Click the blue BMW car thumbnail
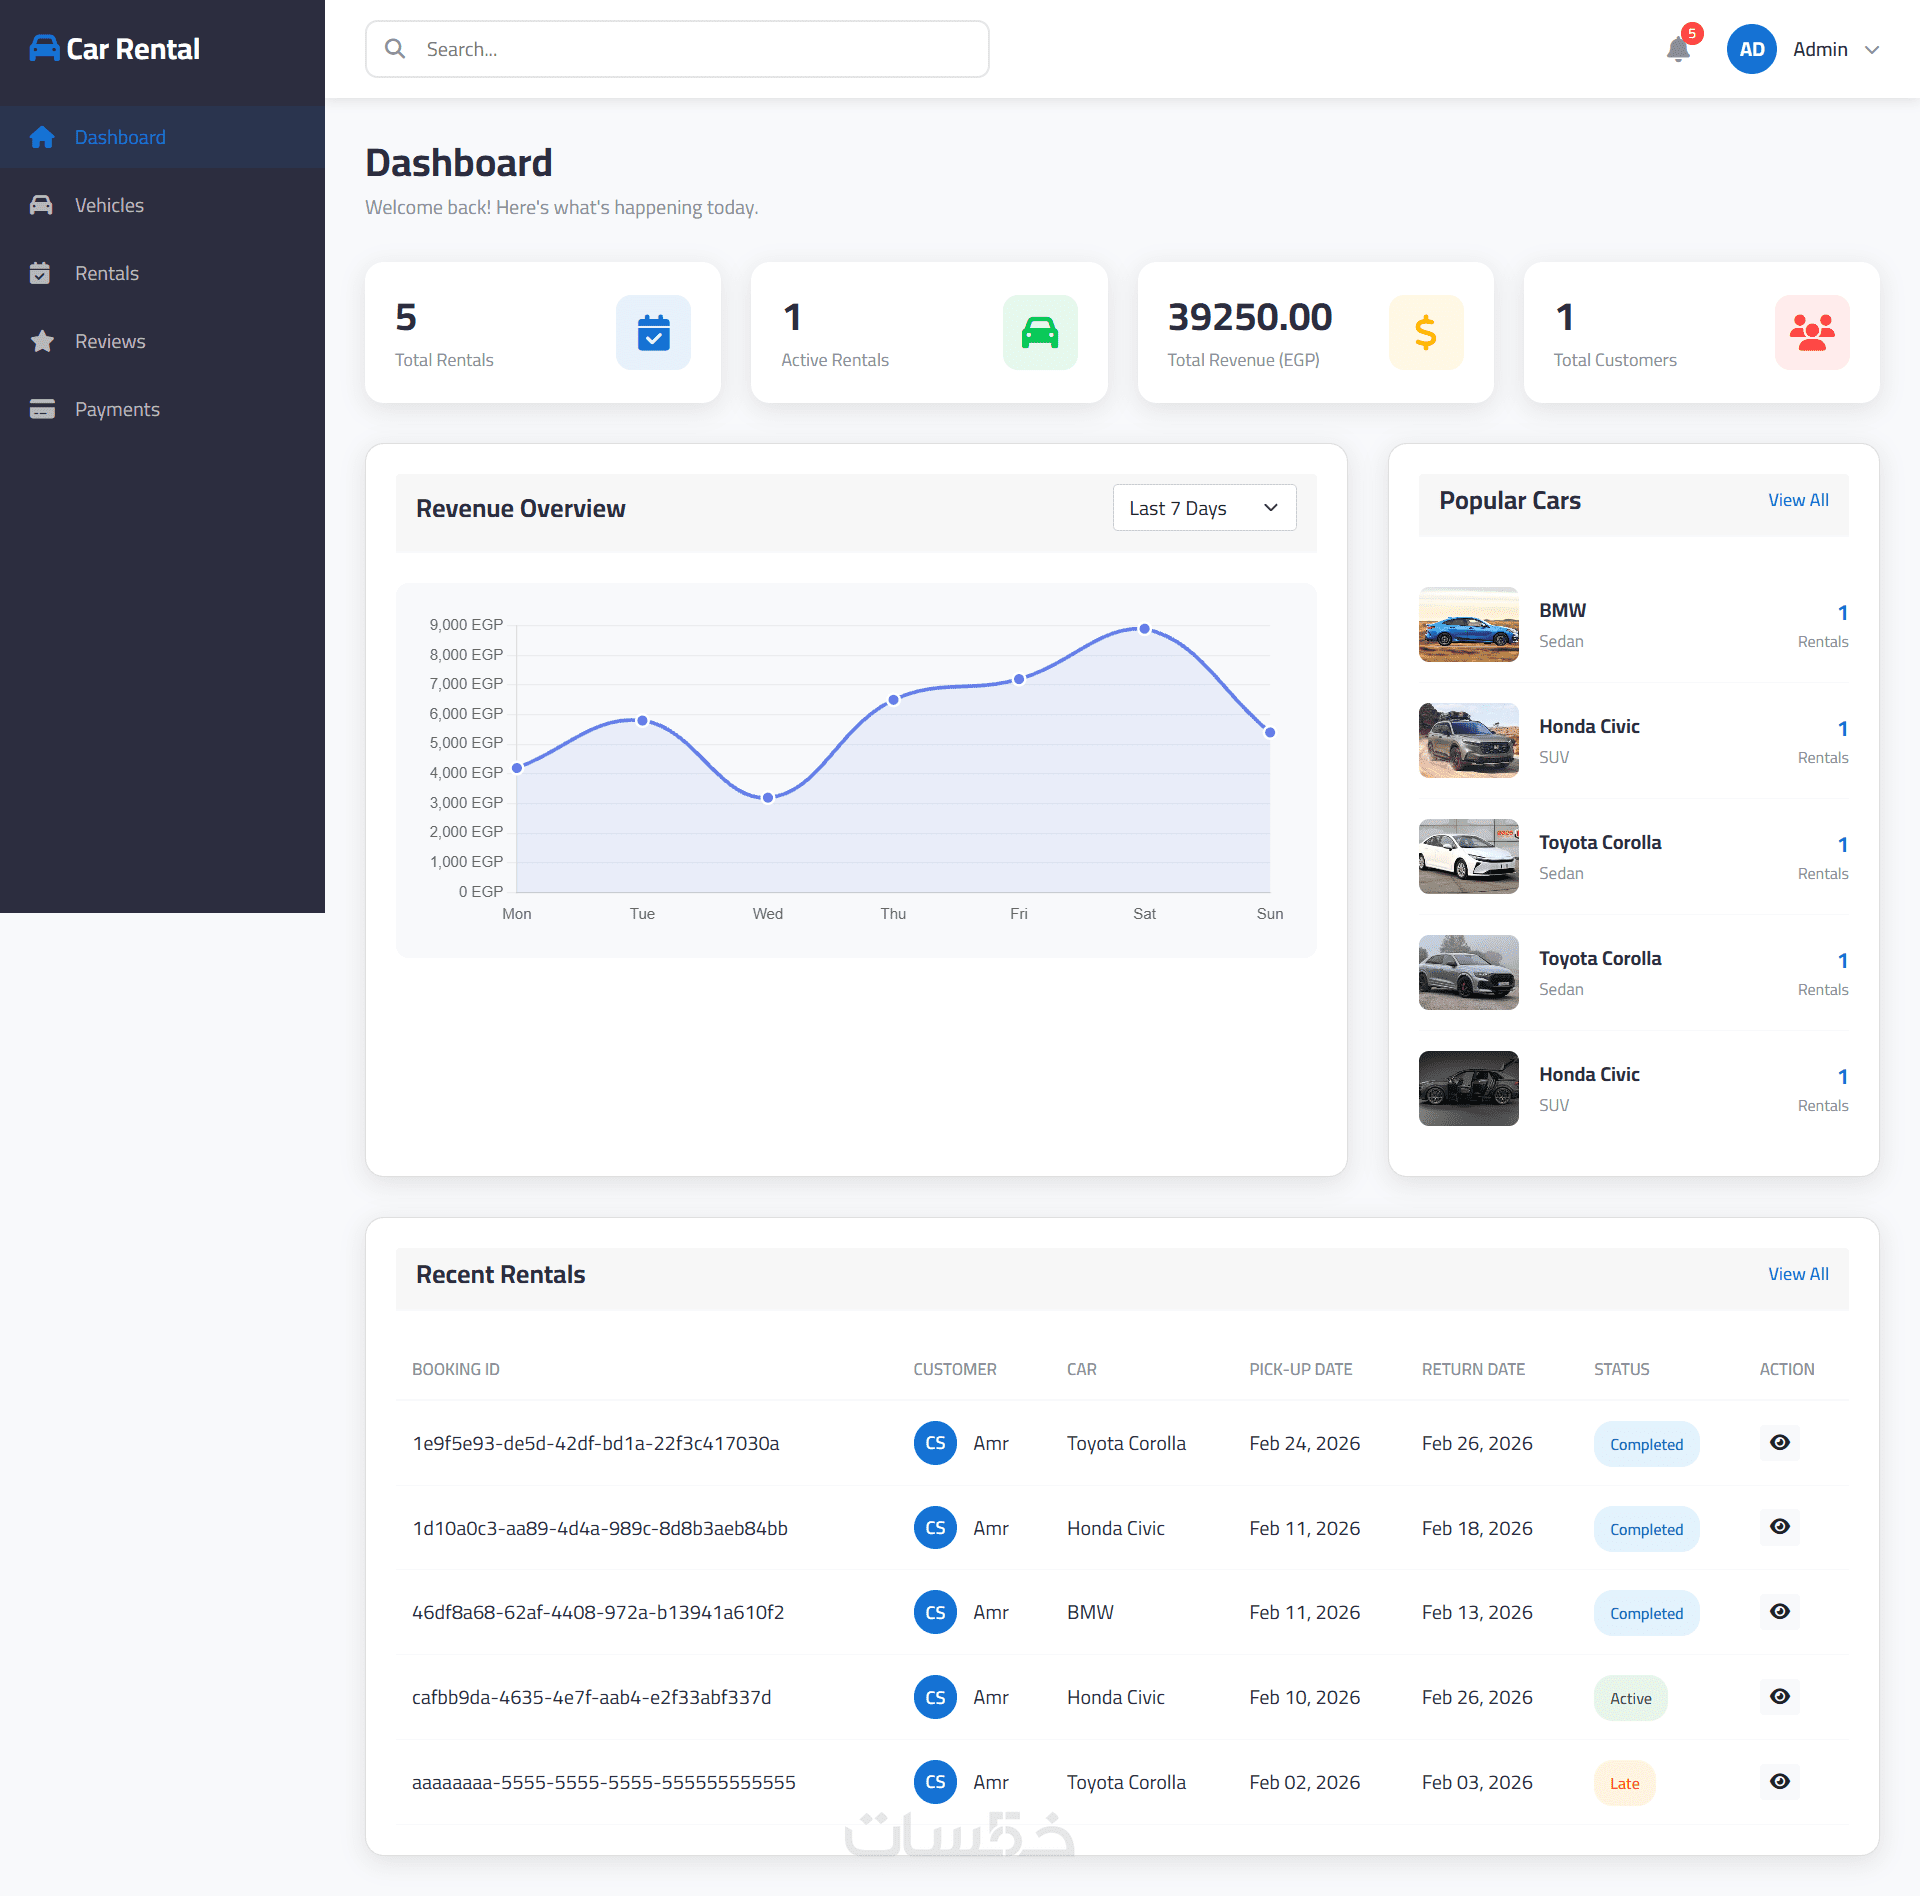The height and width of the screenshot is (1896, 1920). (1468, 624)
